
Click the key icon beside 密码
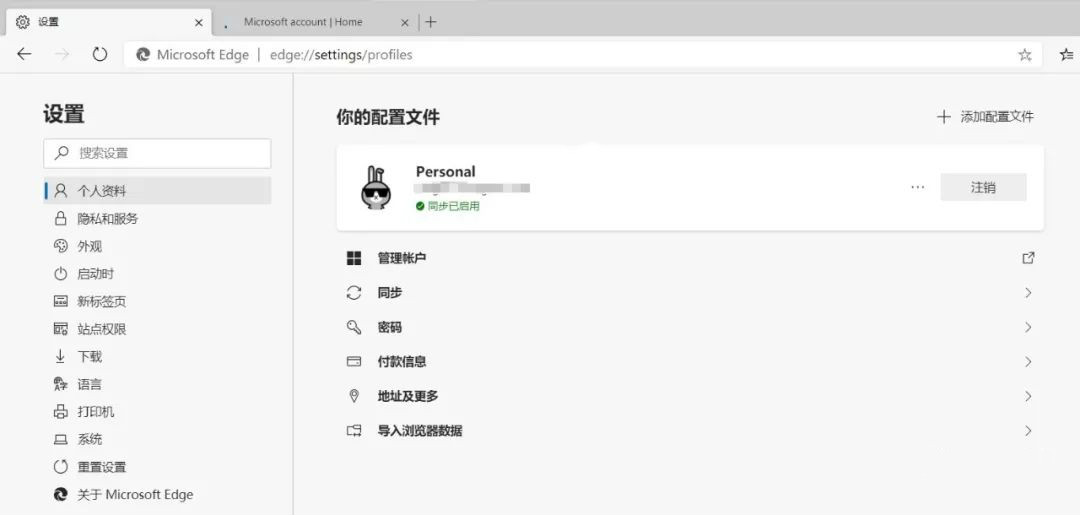pyautogui.click(x=354, y=327)
